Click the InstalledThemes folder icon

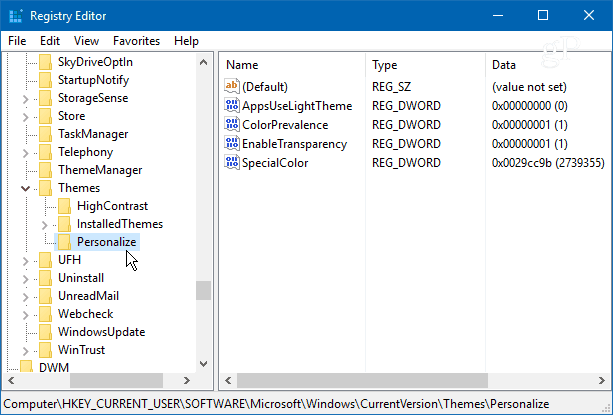point(64,224)
